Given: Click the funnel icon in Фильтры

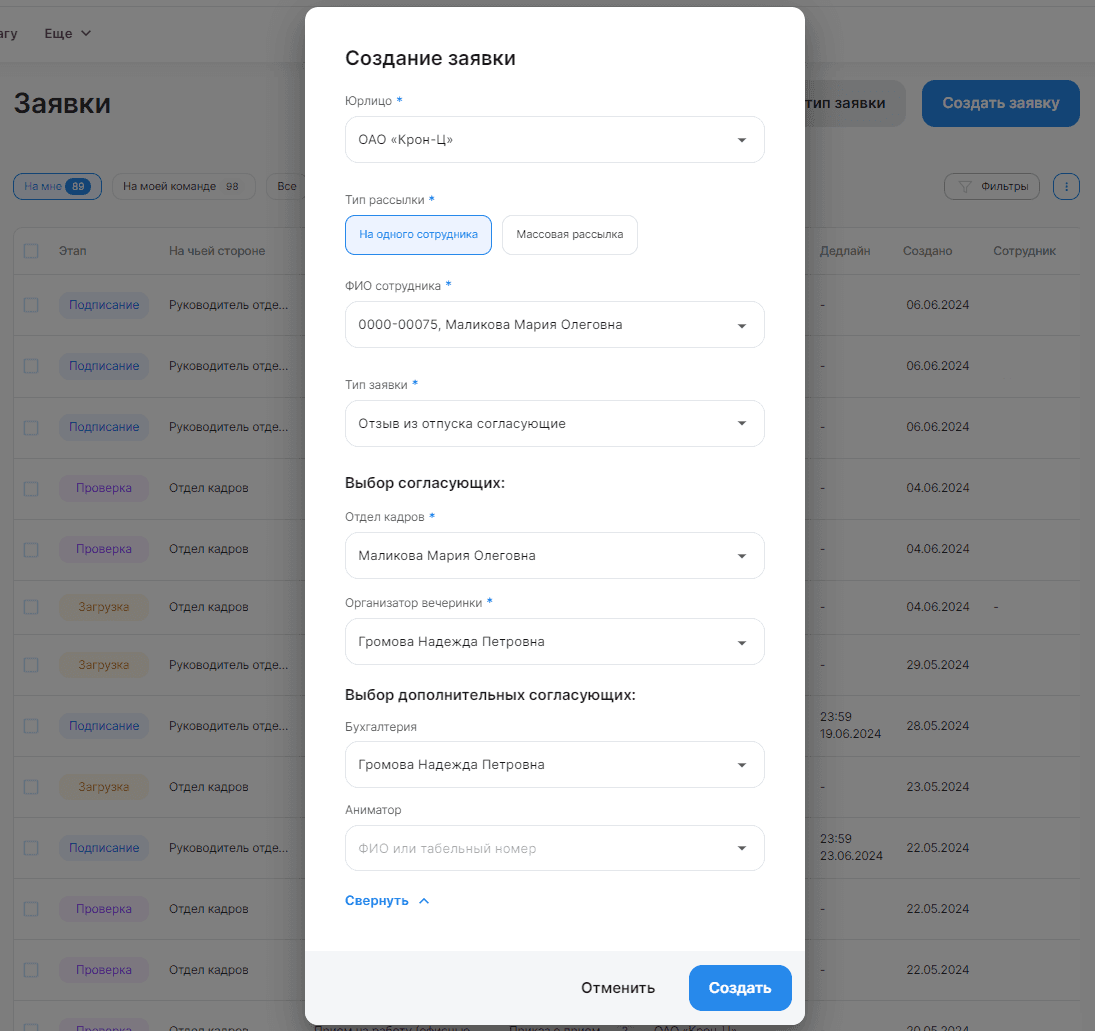Looking at the screenshot, I should [964, 187].
